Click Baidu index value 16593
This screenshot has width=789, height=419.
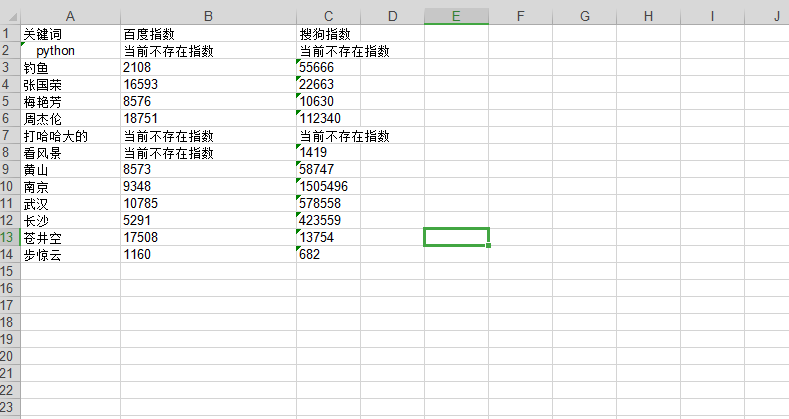pos(208,85)
